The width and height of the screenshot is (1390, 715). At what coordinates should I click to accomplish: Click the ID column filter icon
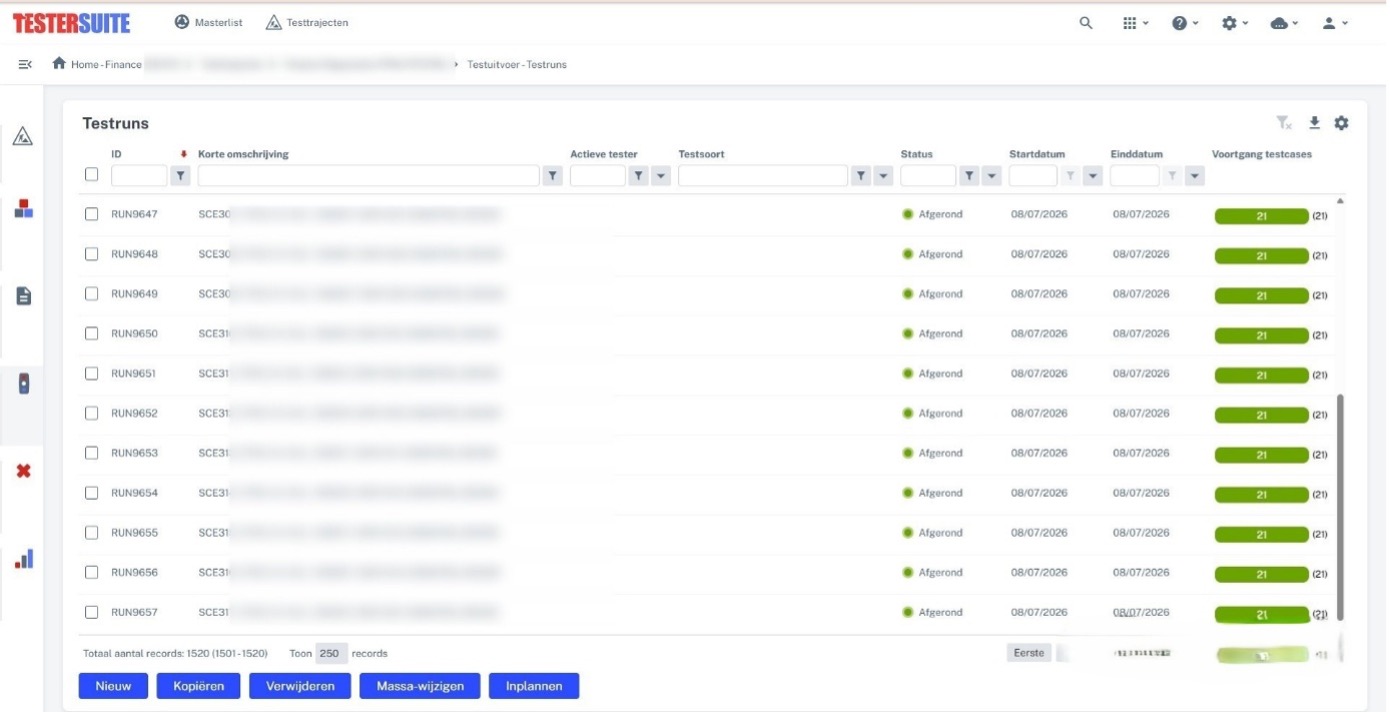180,176
